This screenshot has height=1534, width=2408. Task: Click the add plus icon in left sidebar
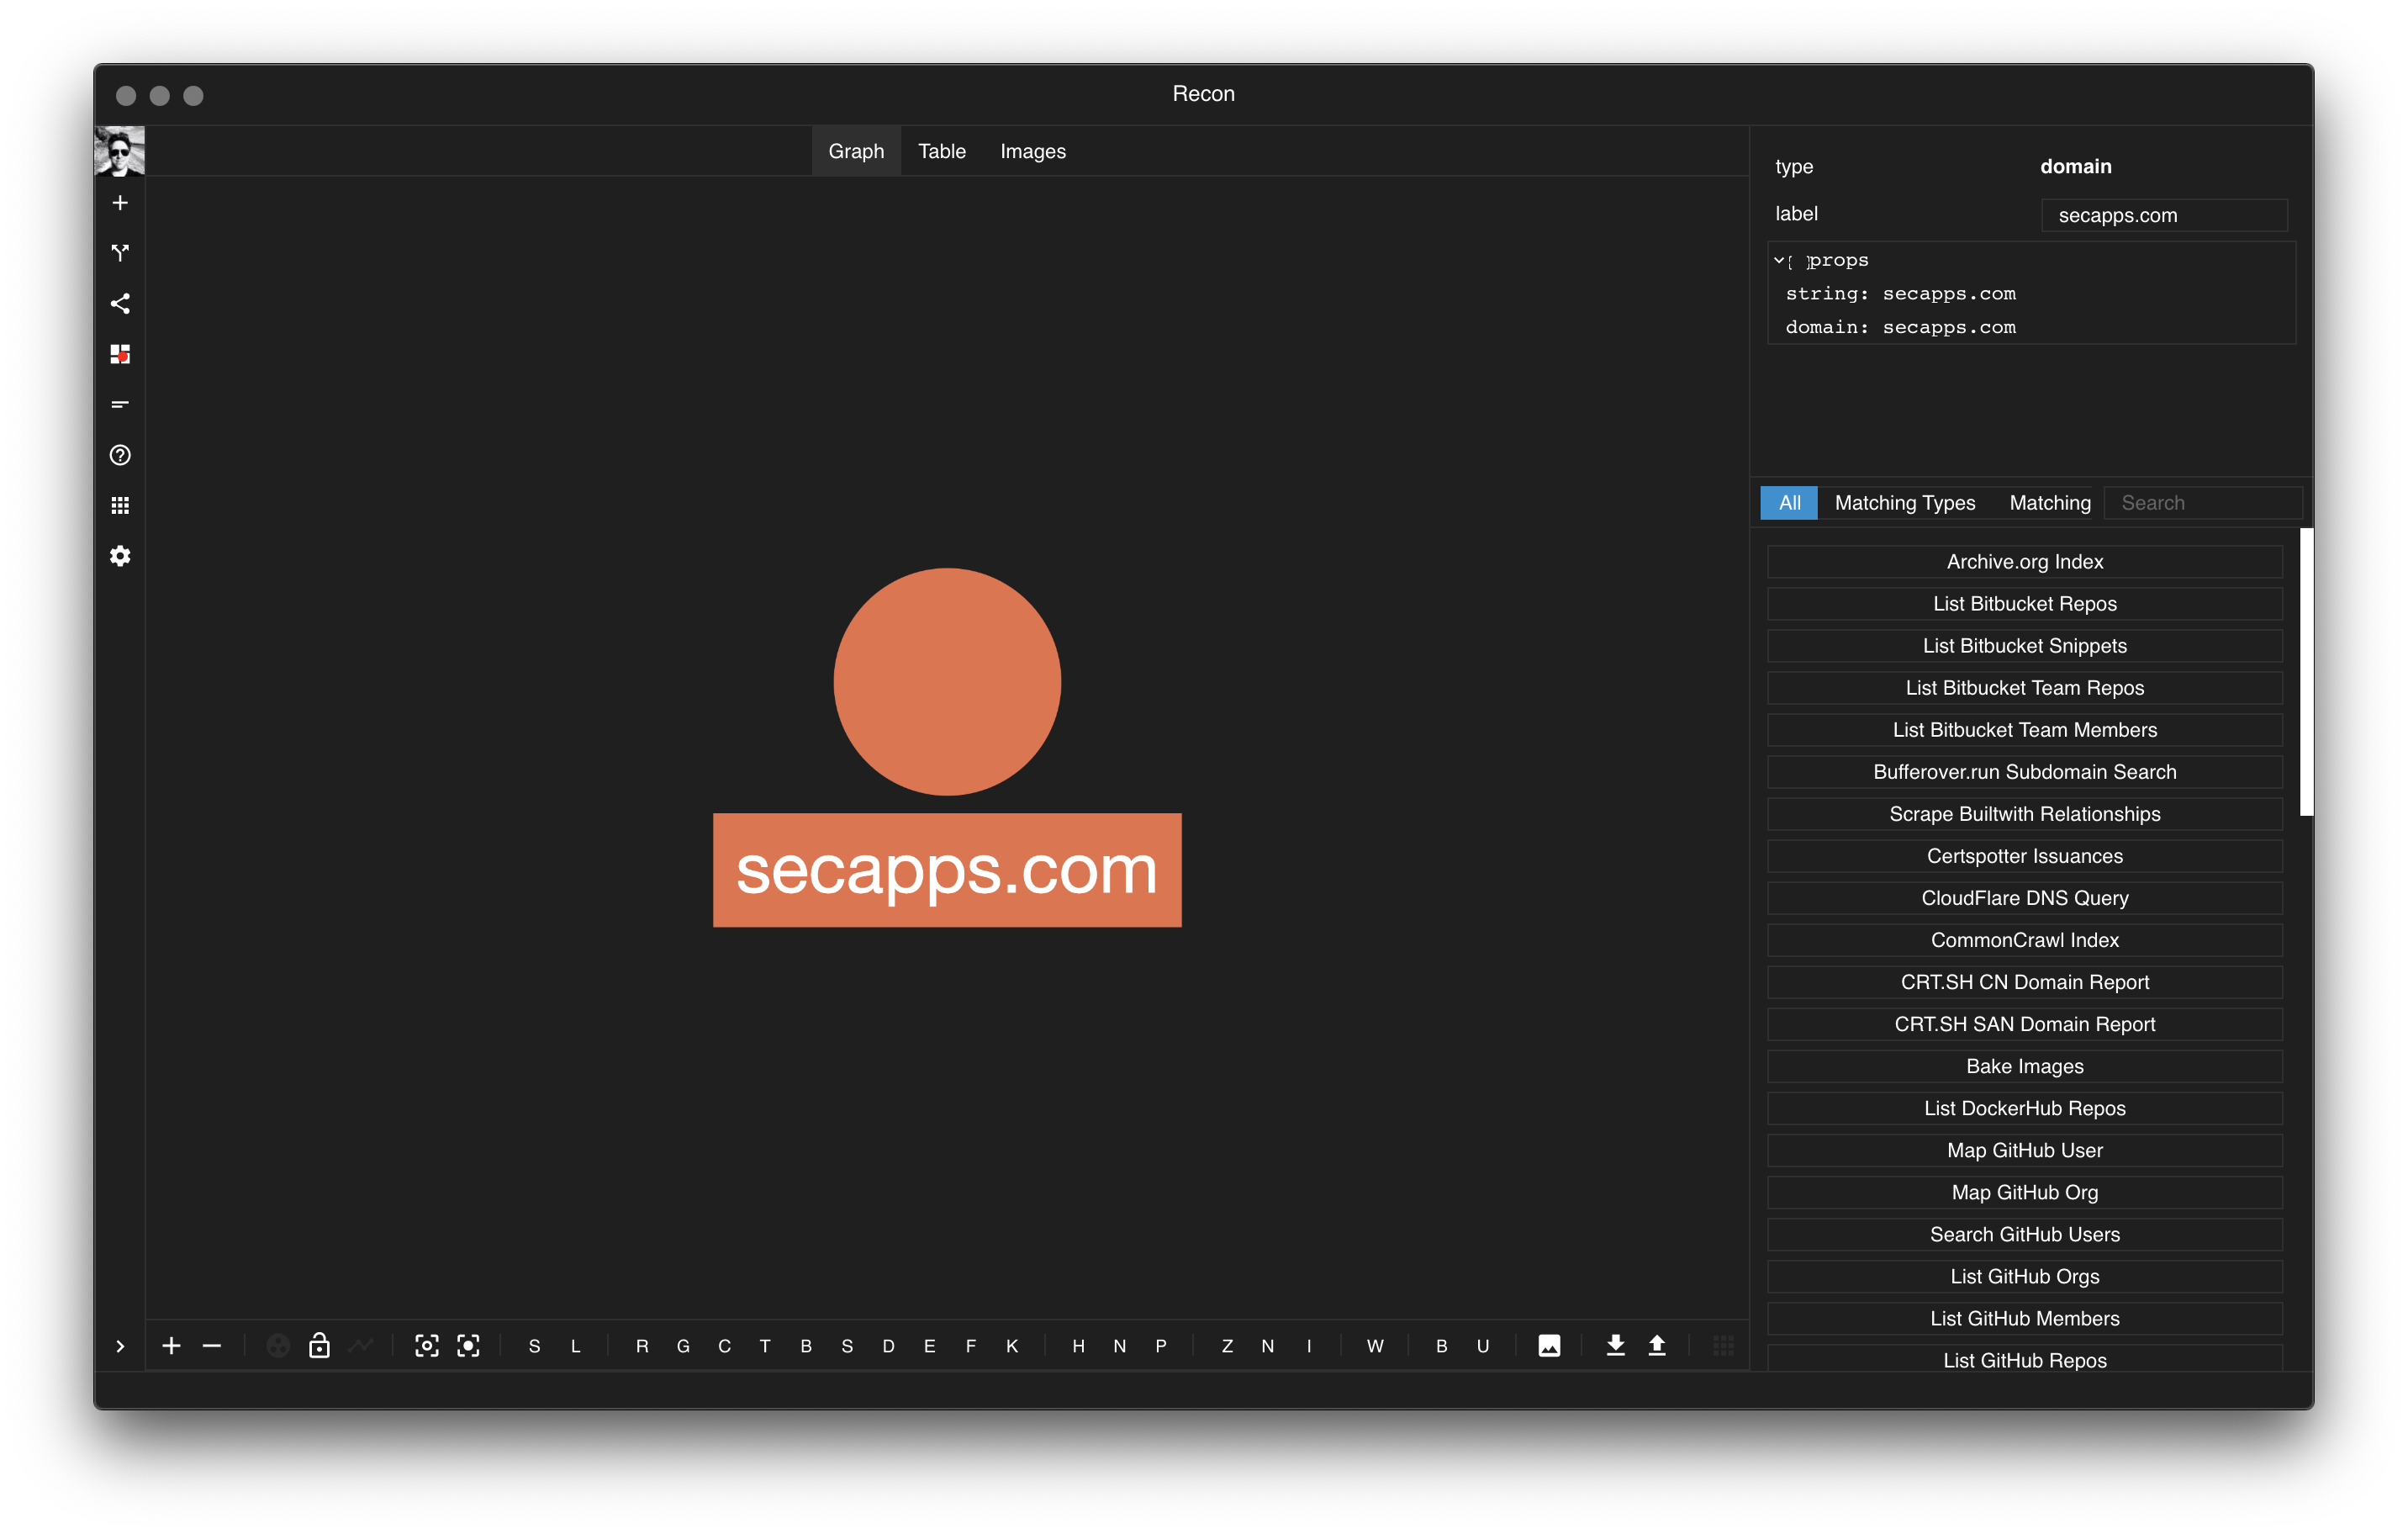[x=120, y=203]
